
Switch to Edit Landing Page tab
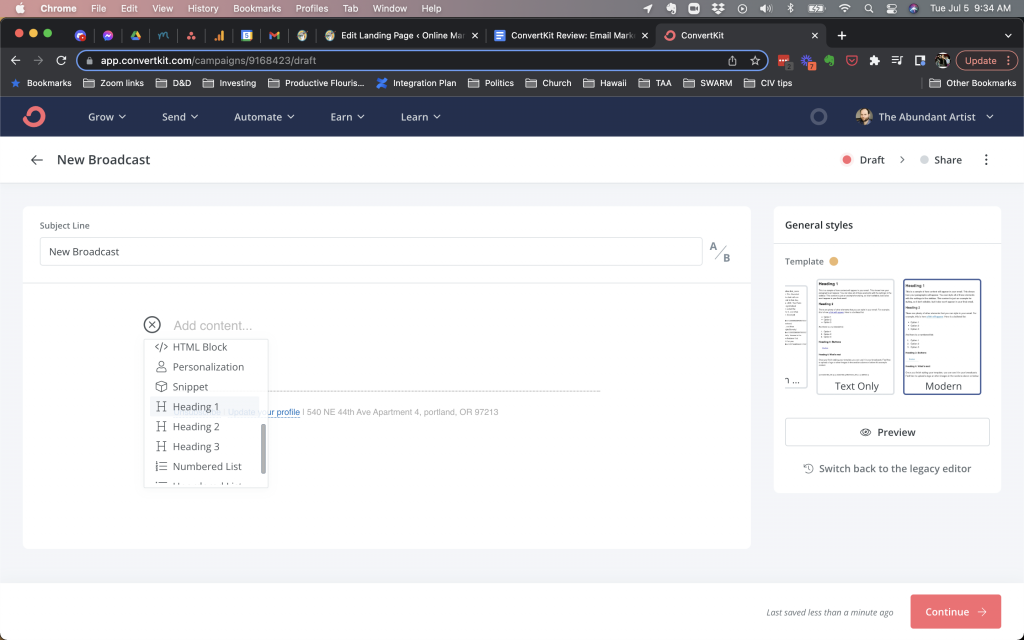[402, 35]
